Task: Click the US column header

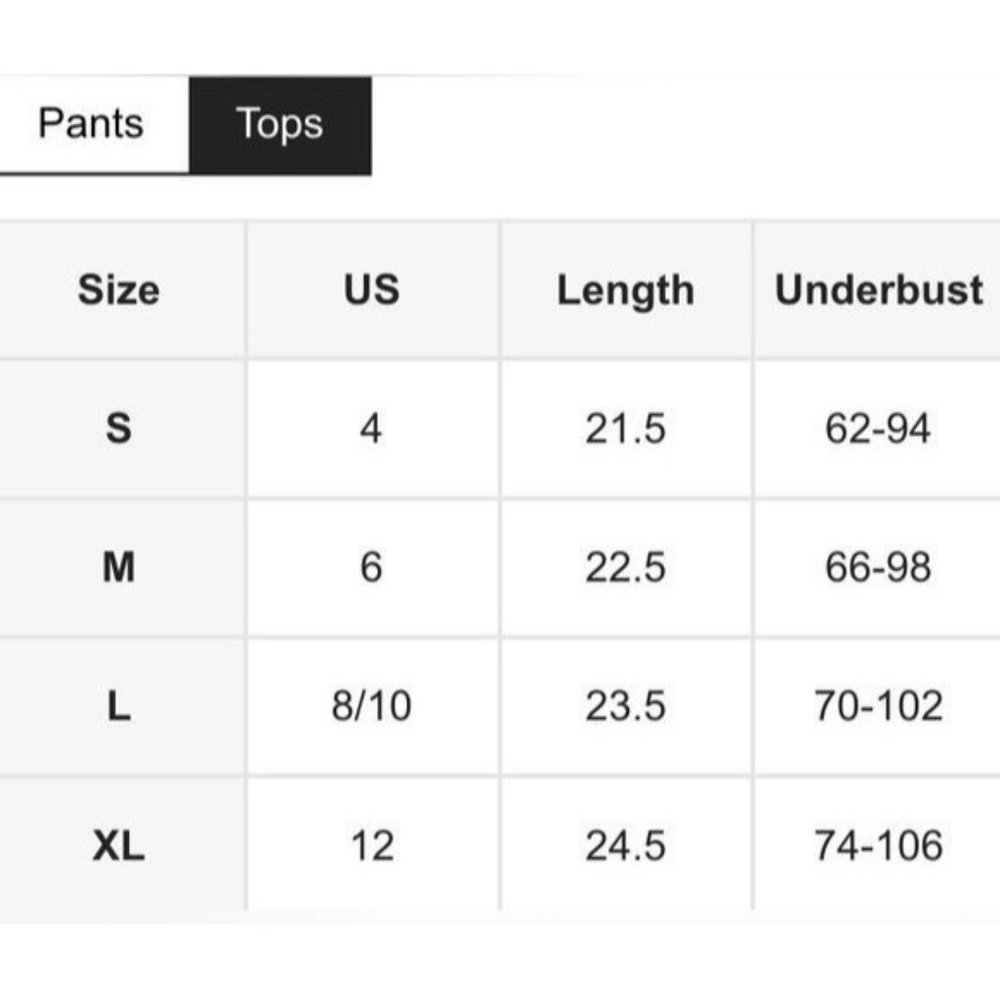Action: (x=372, y=290)
